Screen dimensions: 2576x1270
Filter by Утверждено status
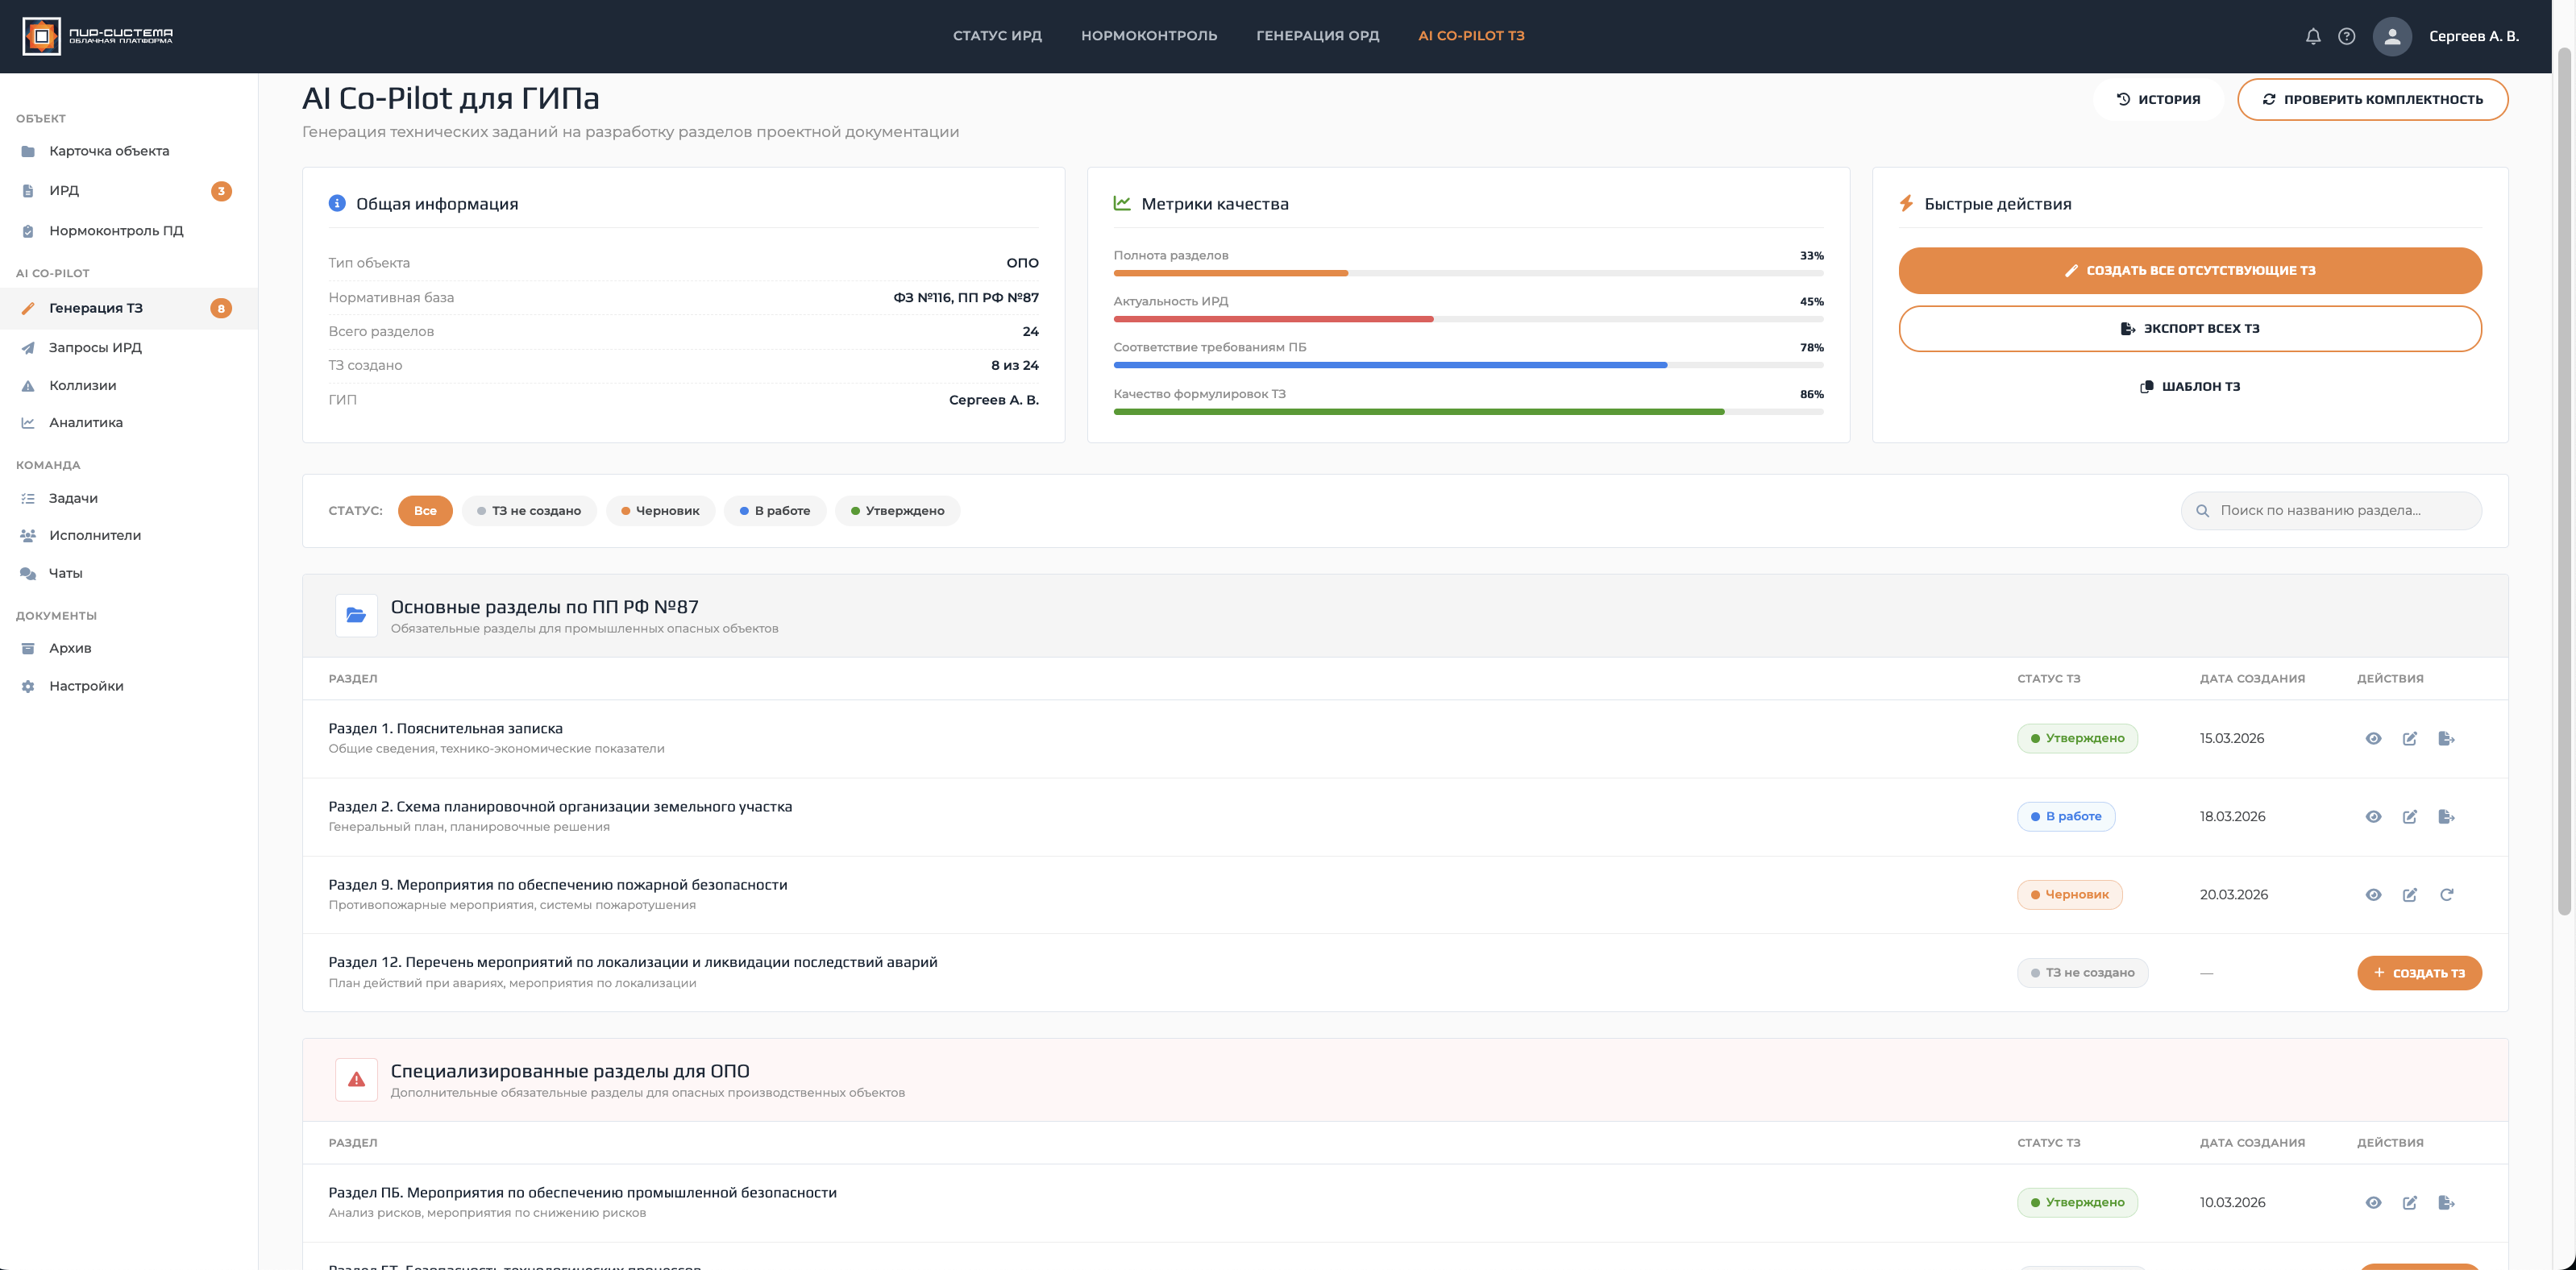point(897,510)
